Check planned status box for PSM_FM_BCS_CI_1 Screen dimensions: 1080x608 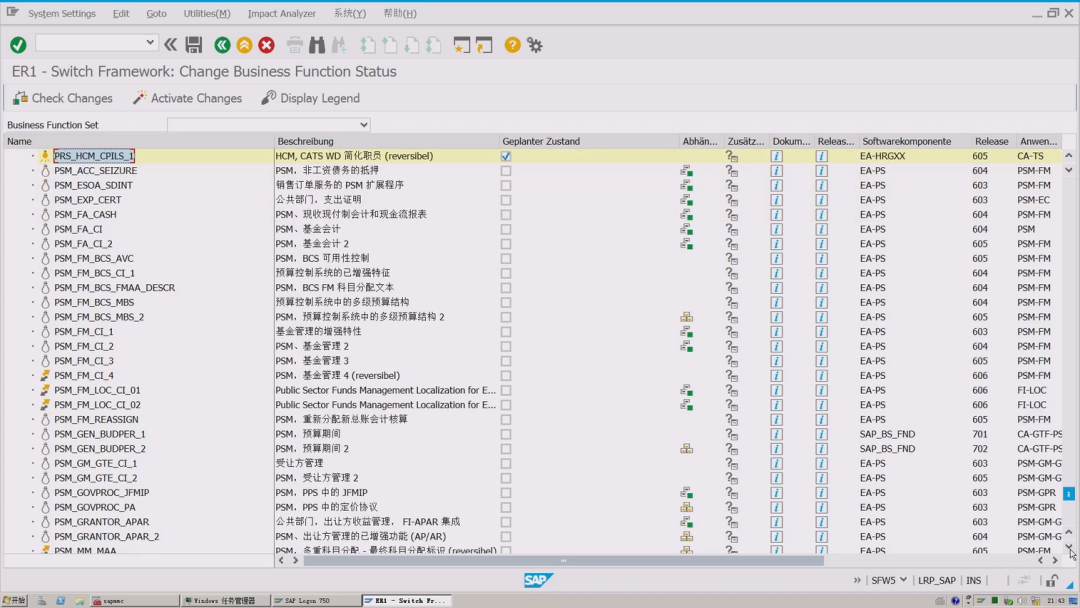506,273
